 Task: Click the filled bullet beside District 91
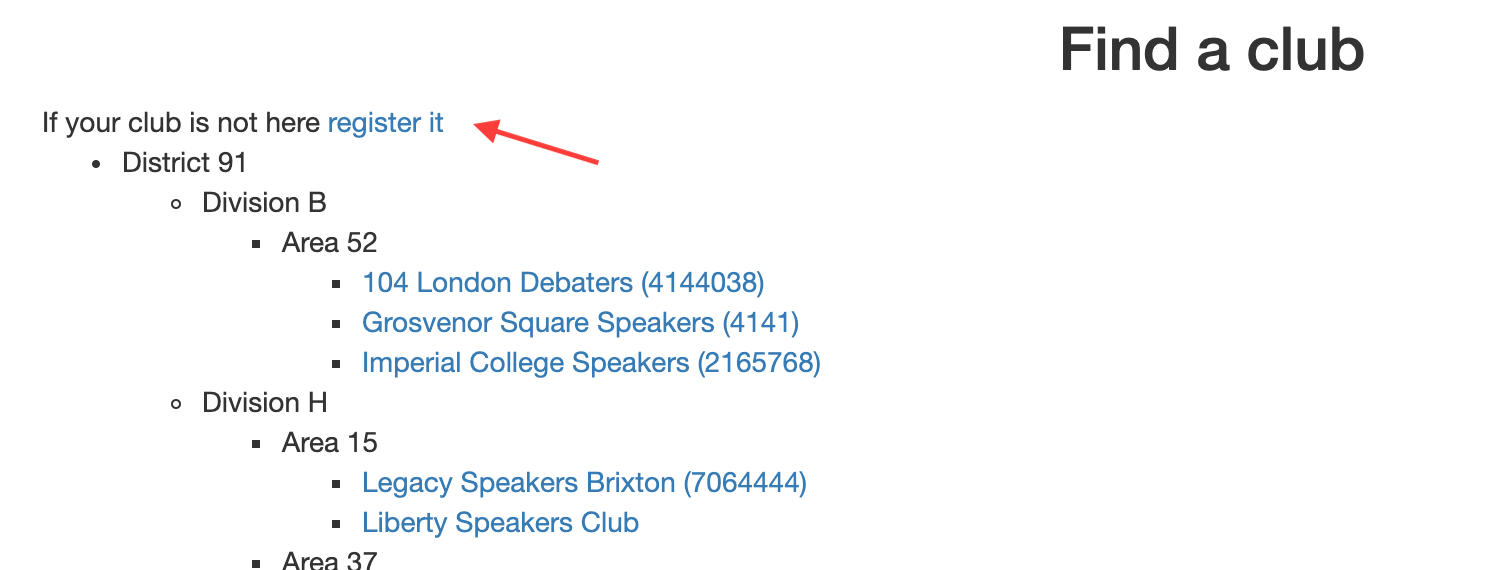pos(97,164)
